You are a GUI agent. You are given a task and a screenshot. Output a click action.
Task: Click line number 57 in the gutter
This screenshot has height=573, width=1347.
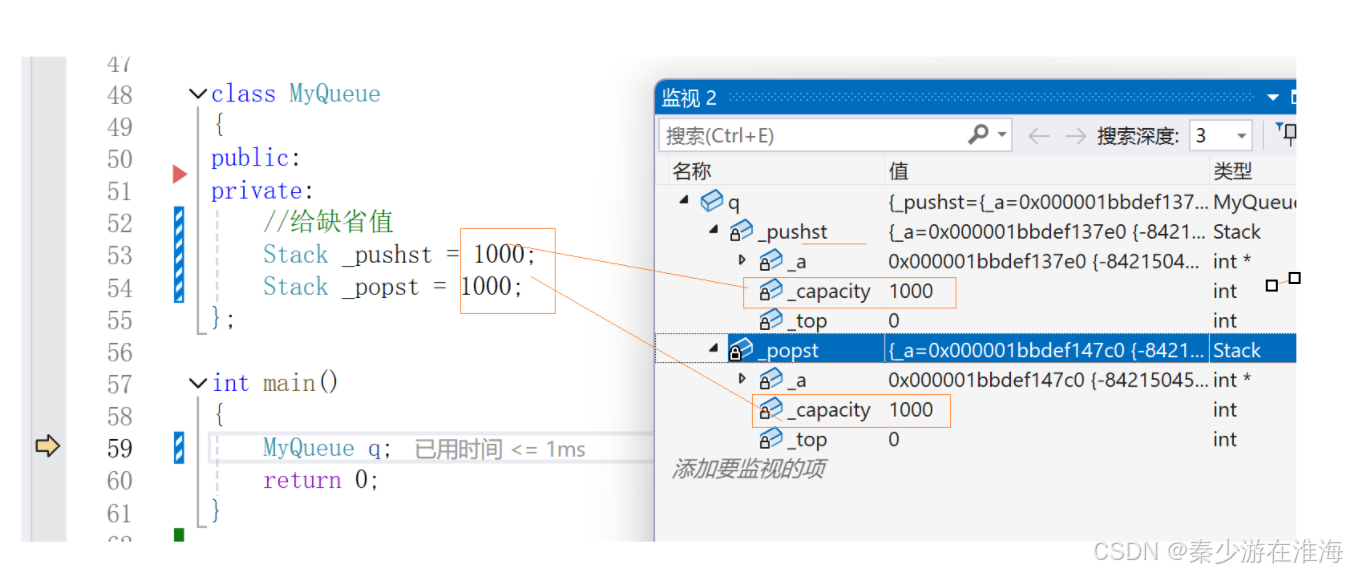click(x=120, y=384)
